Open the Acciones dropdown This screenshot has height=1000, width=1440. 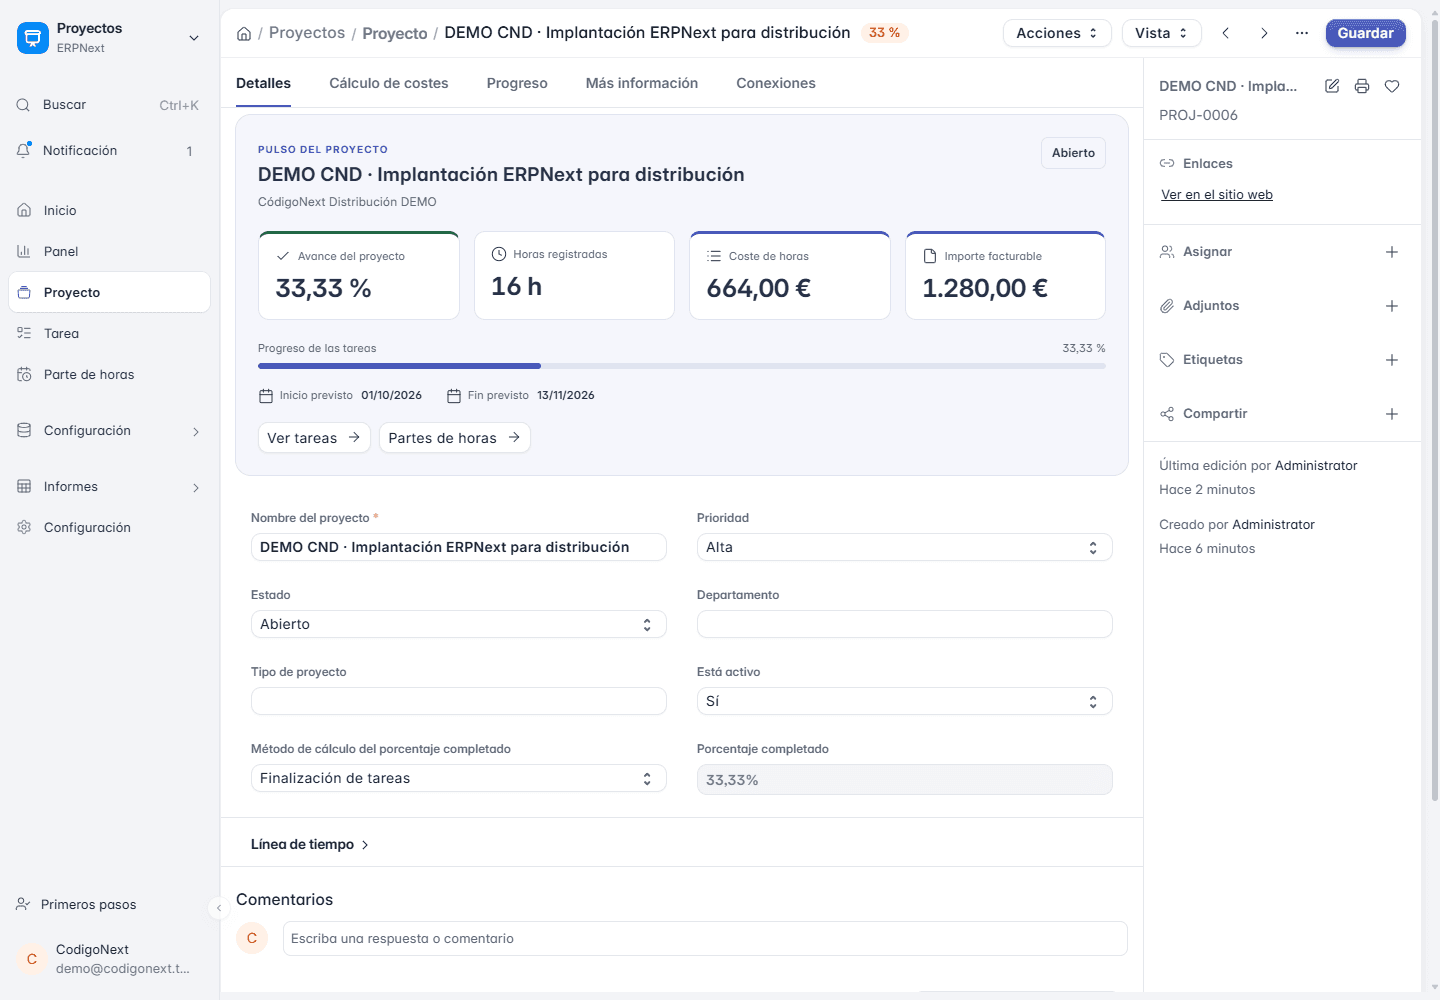(1057, 33)
